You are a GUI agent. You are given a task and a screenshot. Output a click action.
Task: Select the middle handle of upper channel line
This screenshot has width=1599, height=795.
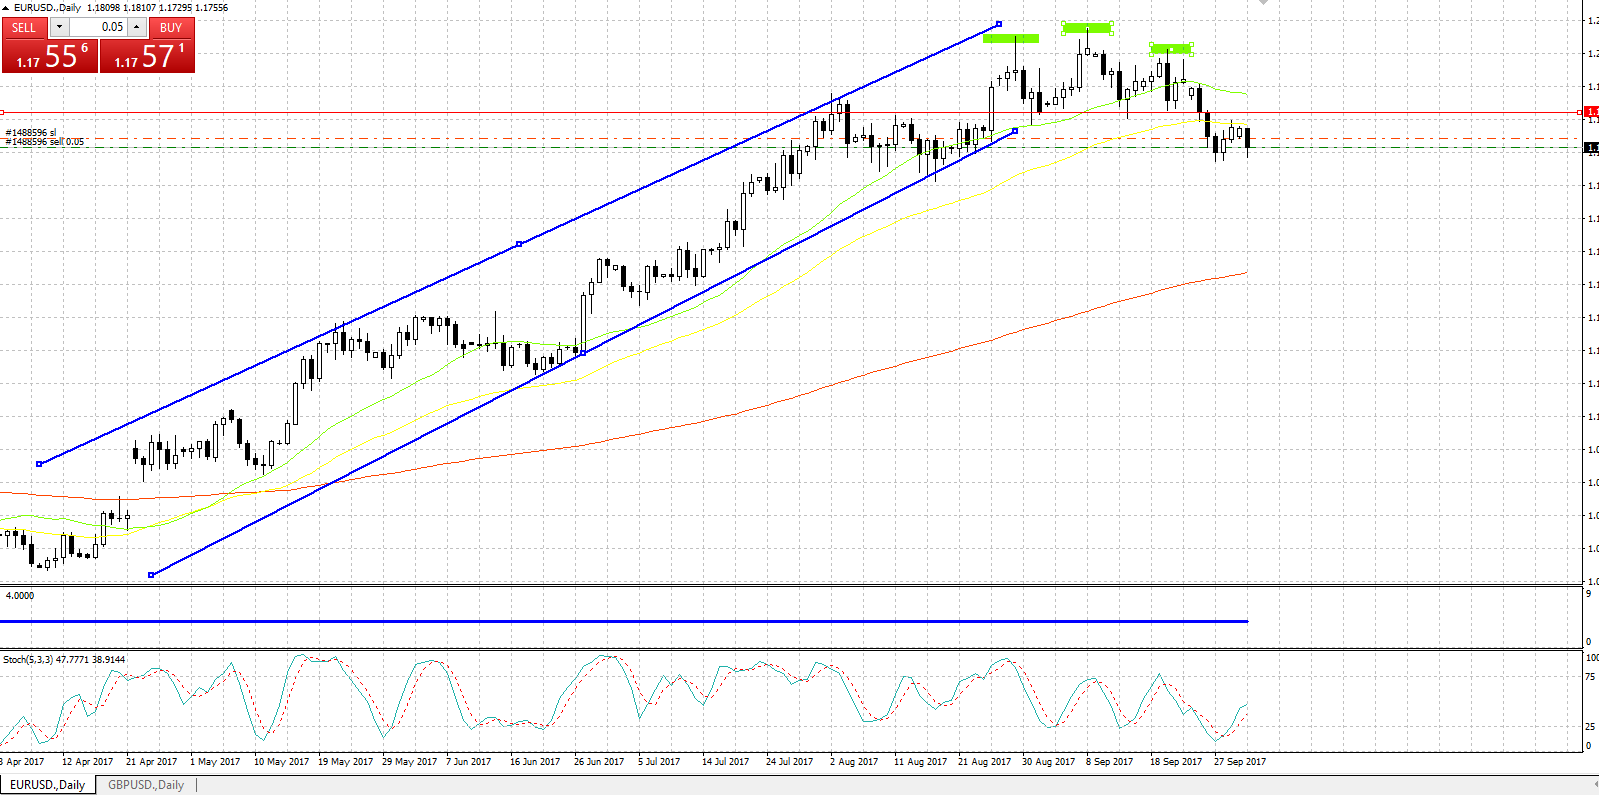tap(518, 244)
